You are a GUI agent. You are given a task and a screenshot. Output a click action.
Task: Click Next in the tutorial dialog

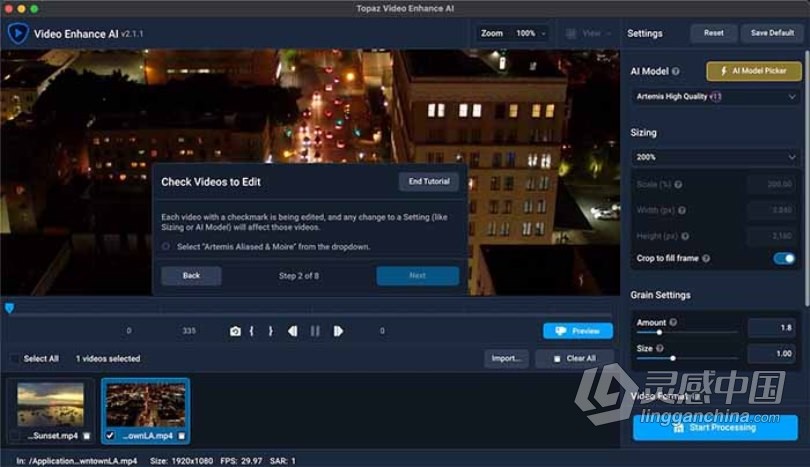click(x=417, y=275)
